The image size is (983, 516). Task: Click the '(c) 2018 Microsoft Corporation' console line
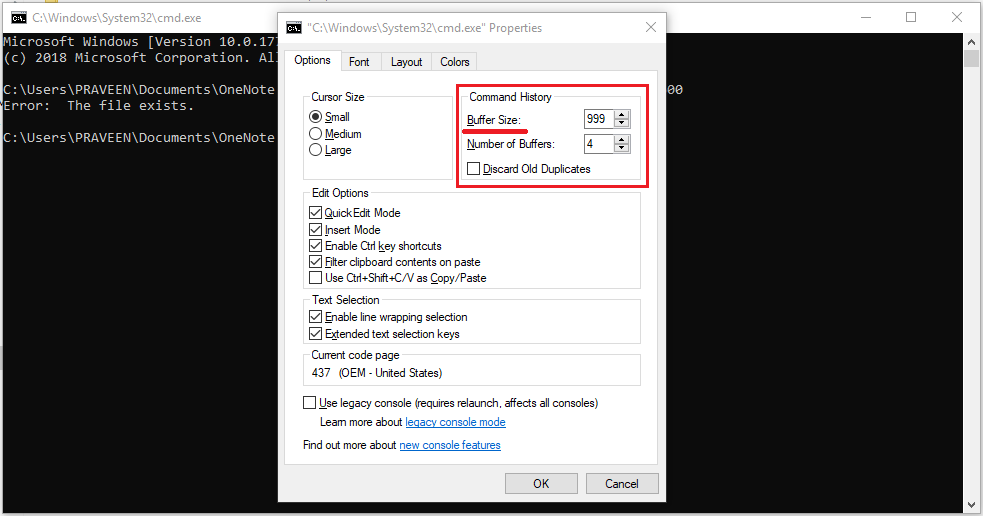pyautogui.click(x=140, y=58)
